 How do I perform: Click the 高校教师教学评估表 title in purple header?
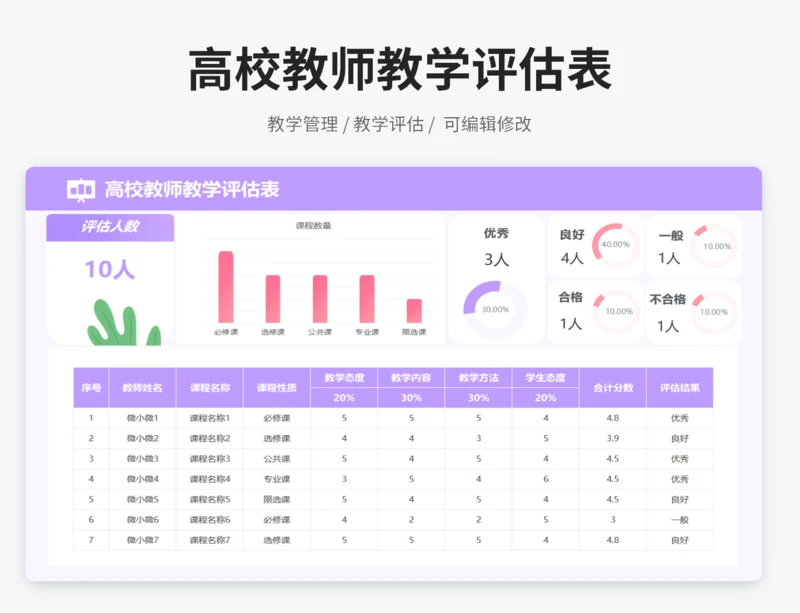click(x=192, y=189)
